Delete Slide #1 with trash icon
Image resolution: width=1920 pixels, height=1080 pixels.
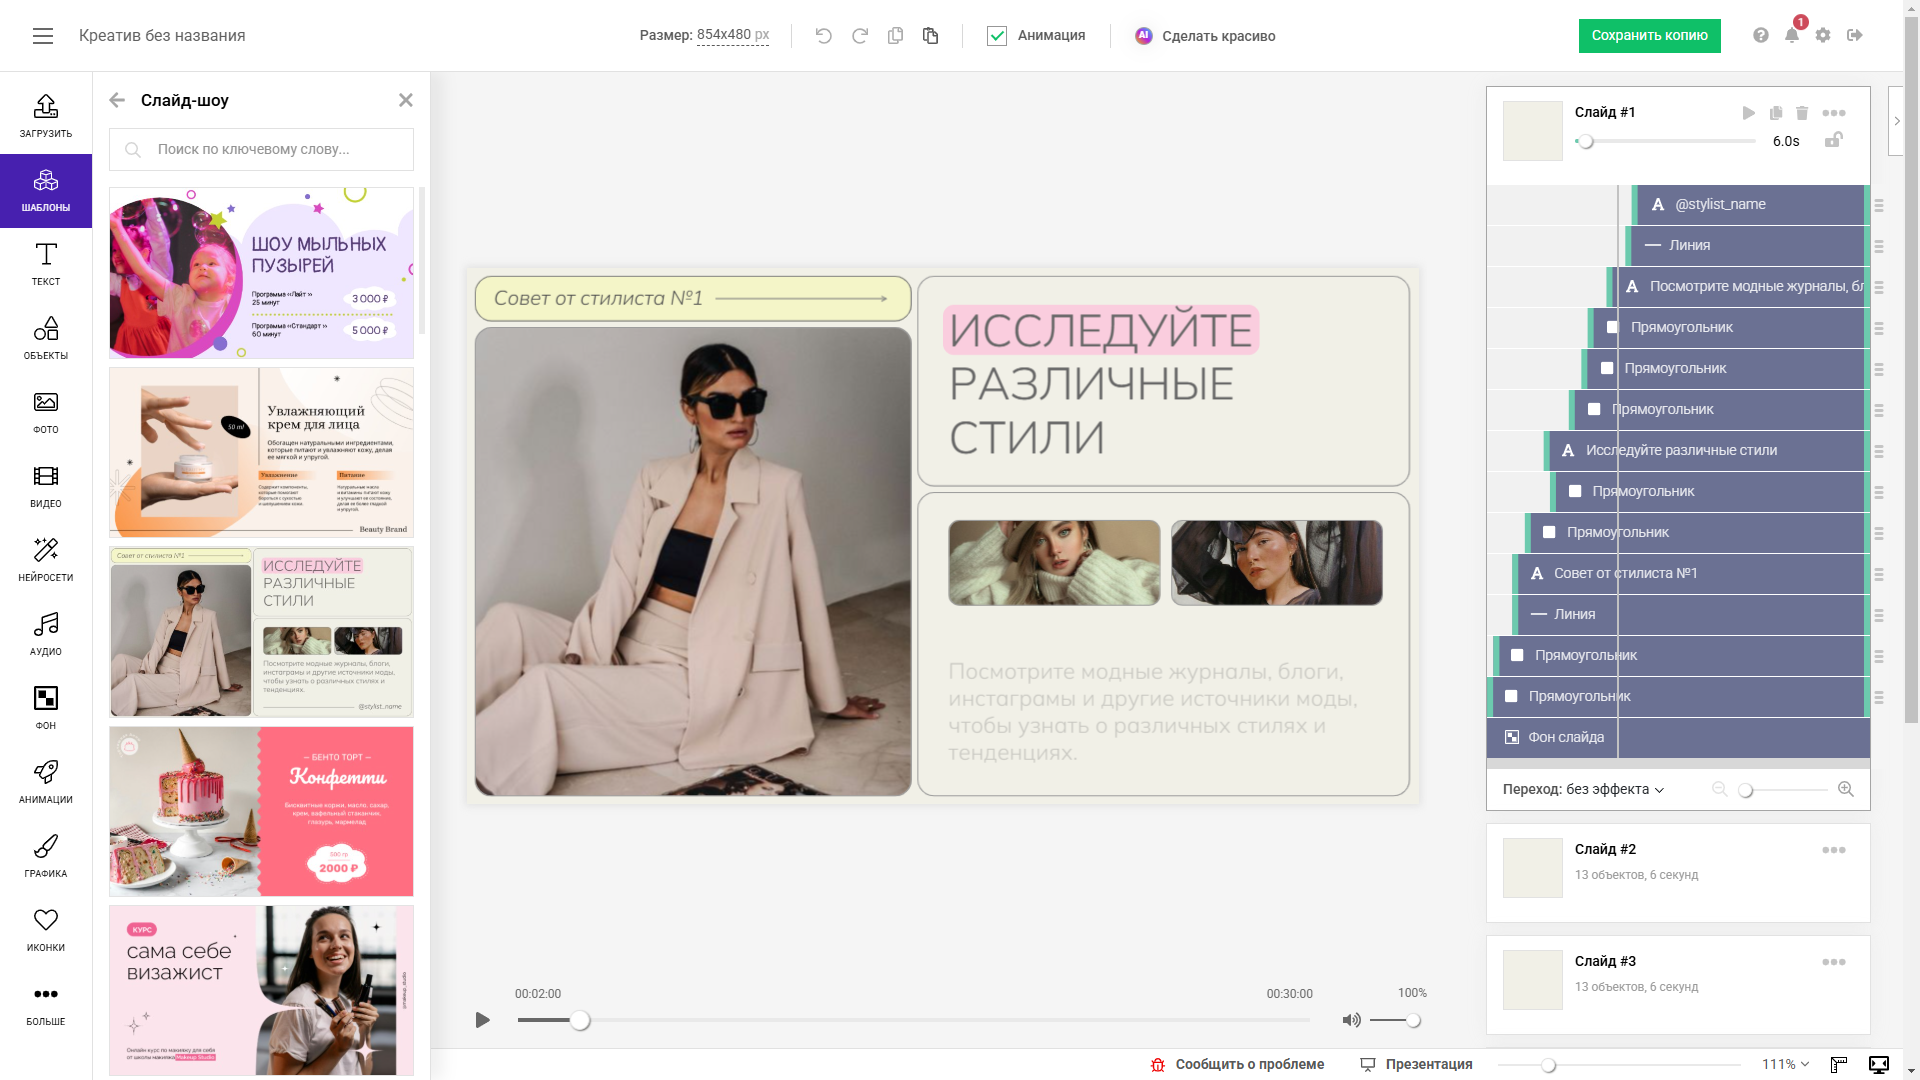(x=1802, y=113)
